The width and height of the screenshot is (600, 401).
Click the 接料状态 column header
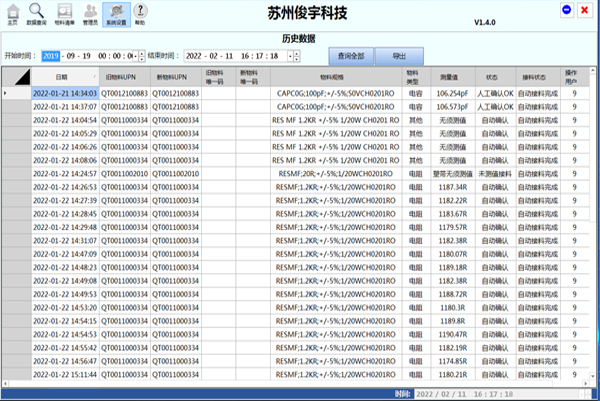538,77
